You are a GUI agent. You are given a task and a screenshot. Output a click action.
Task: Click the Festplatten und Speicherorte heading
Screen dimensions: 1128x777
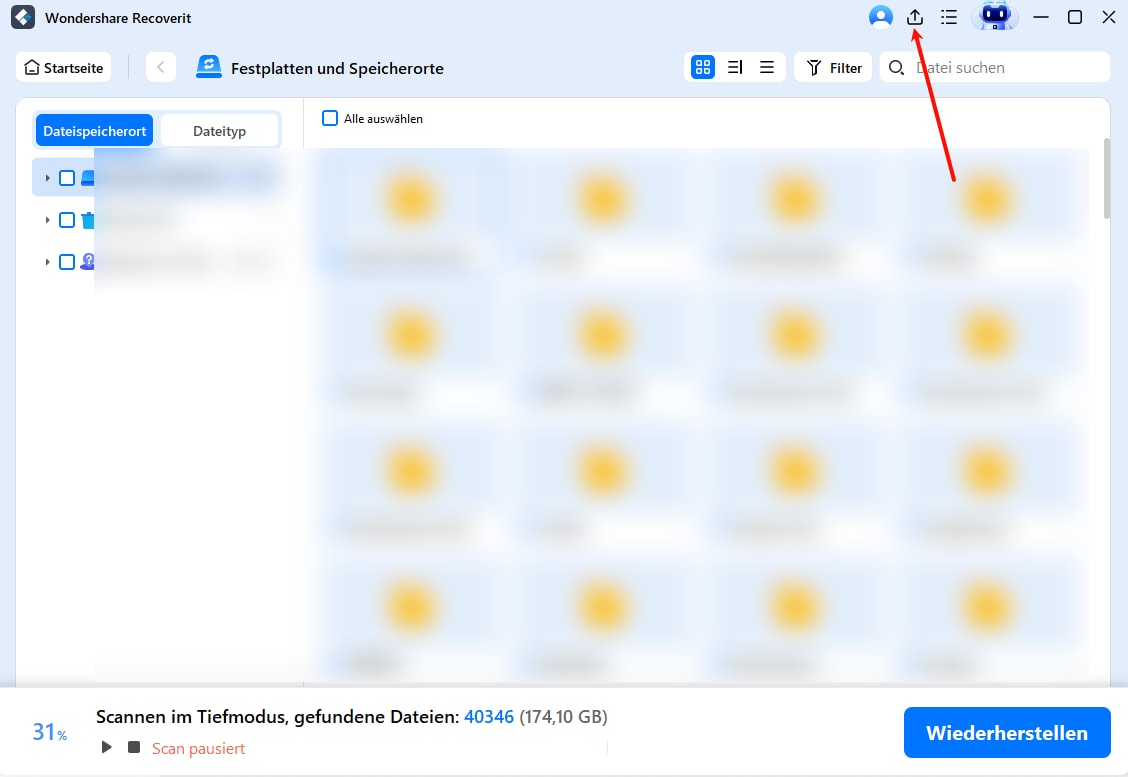click(337, 68)
